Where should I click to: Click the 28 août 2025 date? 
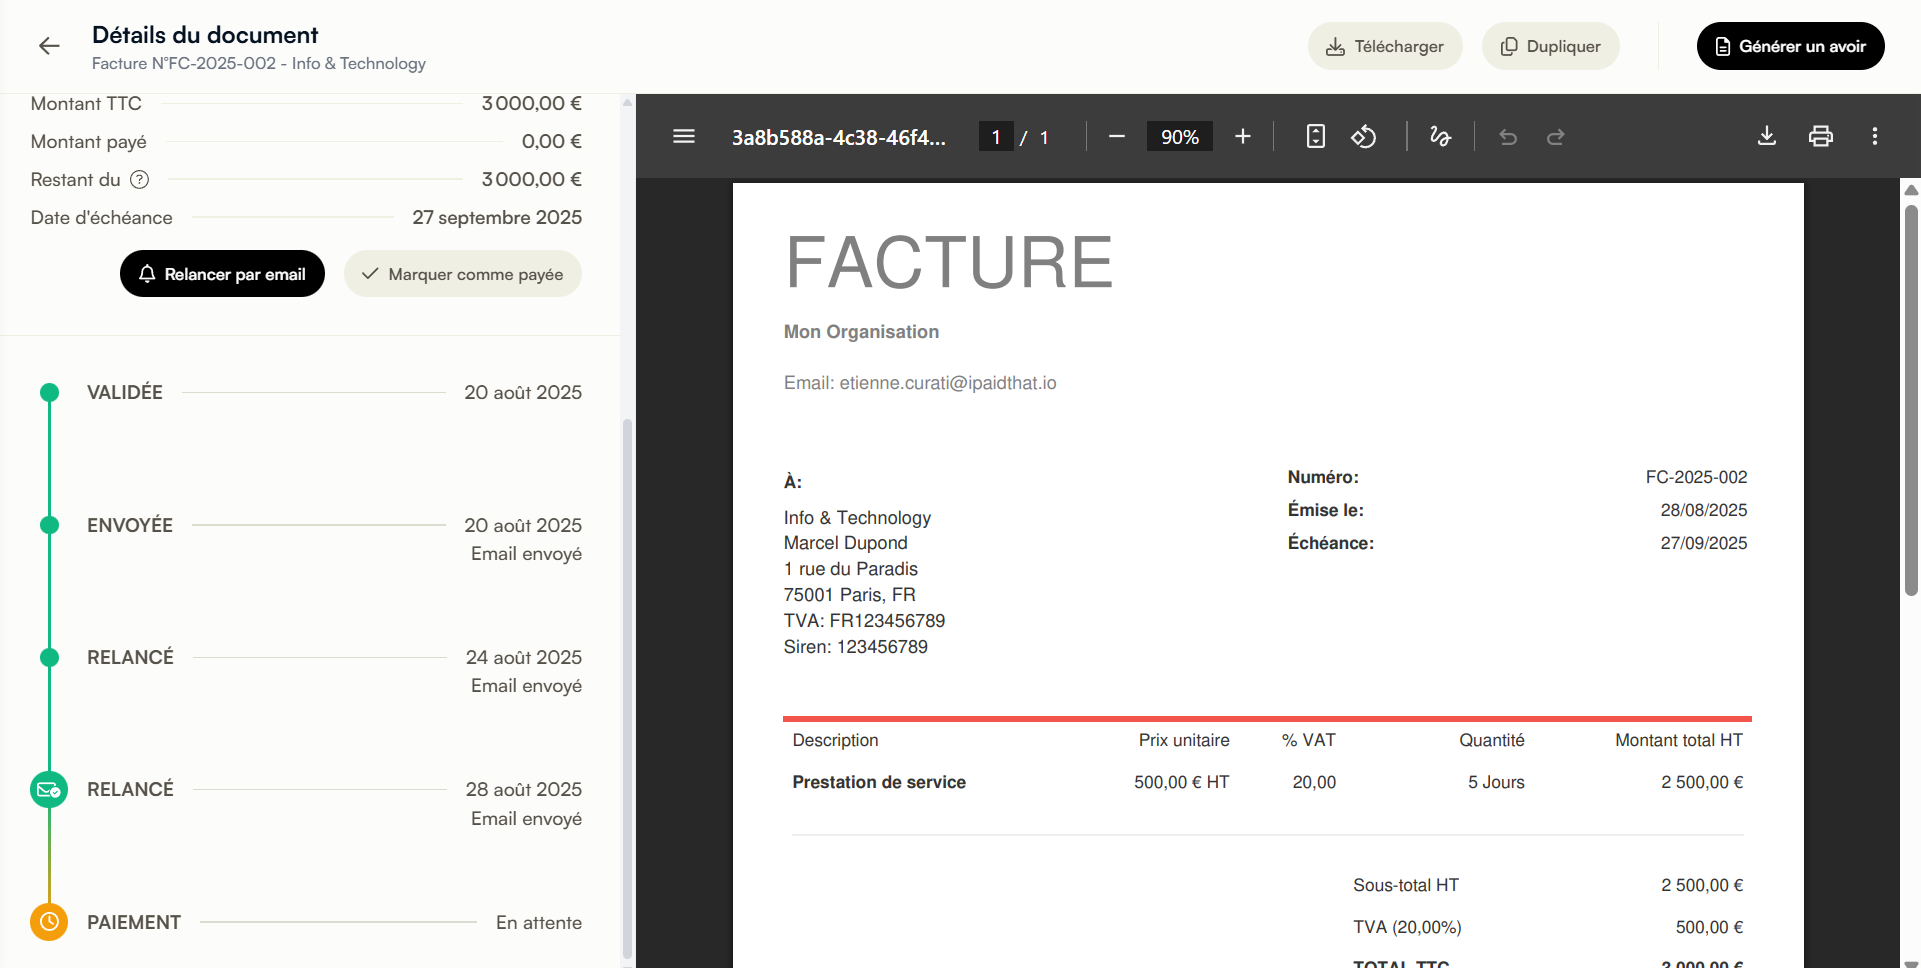[524, 789]
